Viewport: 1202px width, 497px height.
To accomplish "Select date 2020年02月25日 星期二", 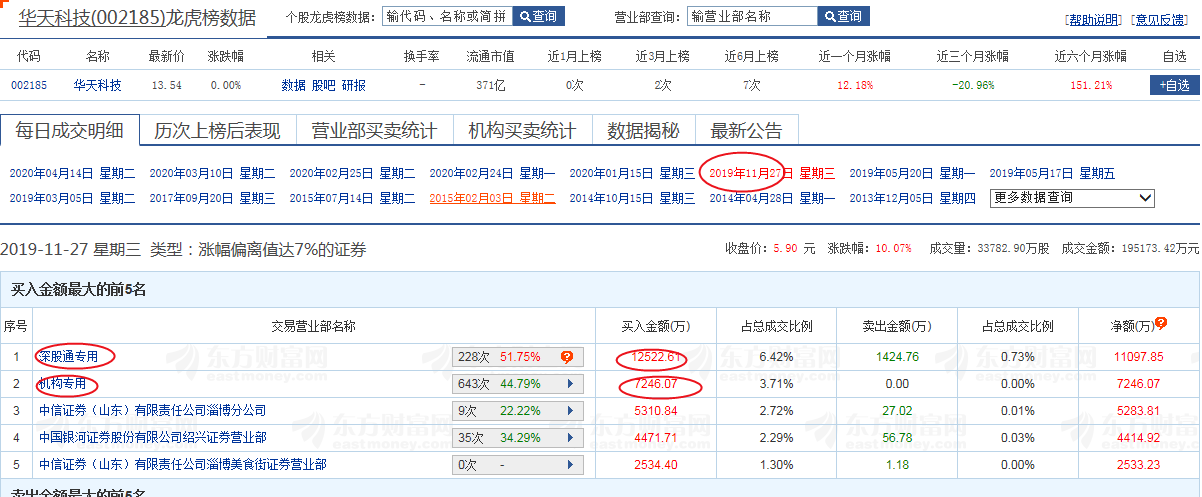I will point(352,174).
